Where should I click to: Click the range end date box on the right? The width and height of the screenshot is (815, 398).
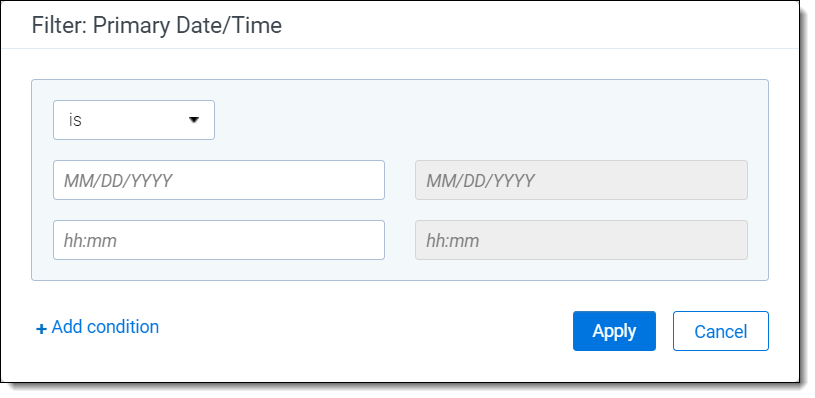click(581, 180)
